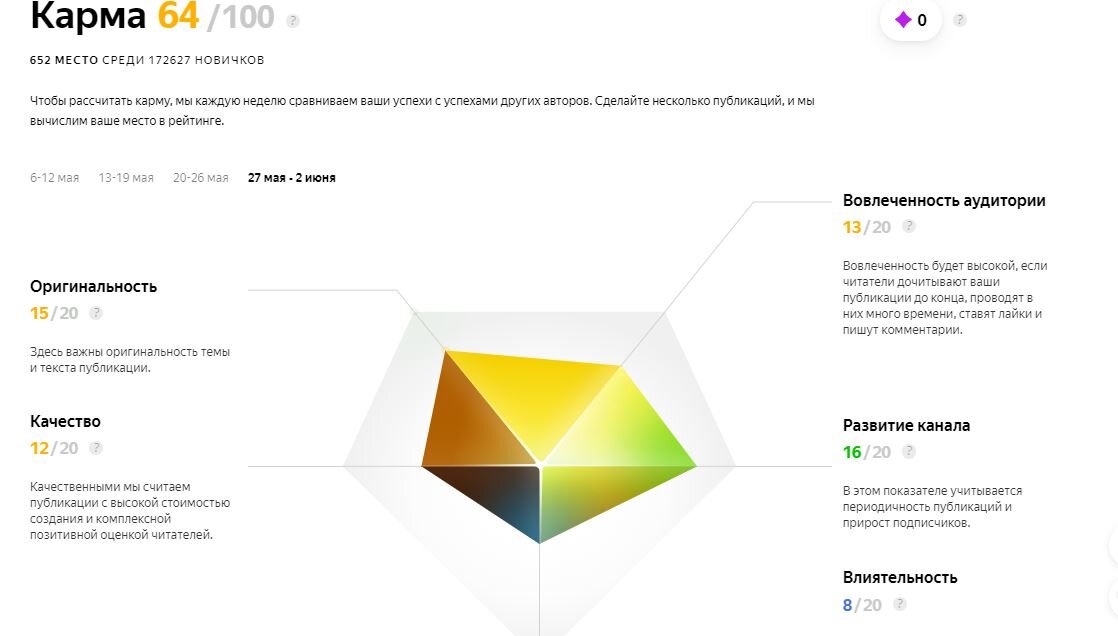Screen dimensions: 1118x636
Task: Switch to the 20-26 мая week
Action: [200, 178]
